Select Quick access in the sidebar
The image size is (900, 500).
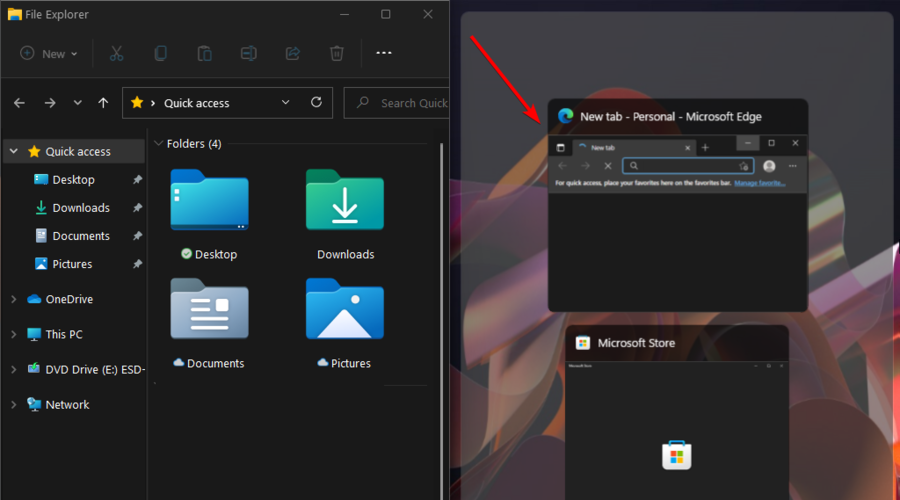(x=78, y=152)
